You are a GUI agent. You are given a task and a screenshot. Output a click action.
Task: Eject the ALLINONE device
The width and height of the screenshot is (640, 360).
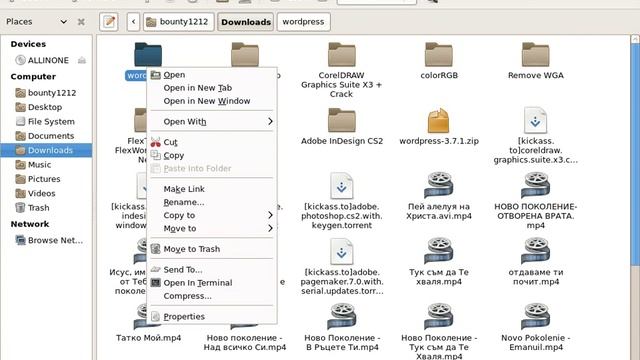82,60
